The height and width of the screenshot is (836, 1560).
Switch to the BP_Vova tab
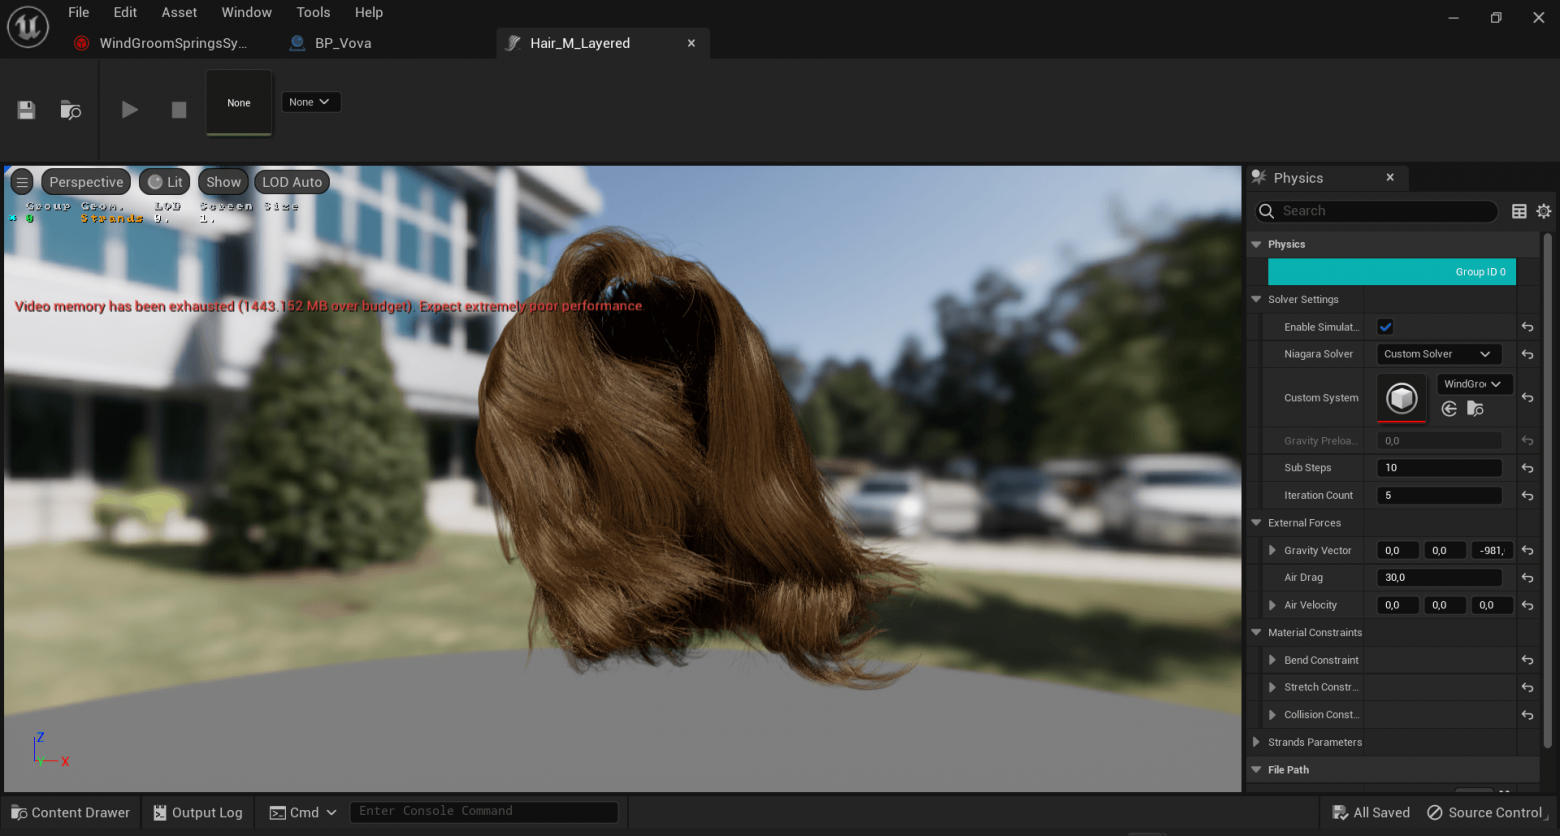point(331,43)
